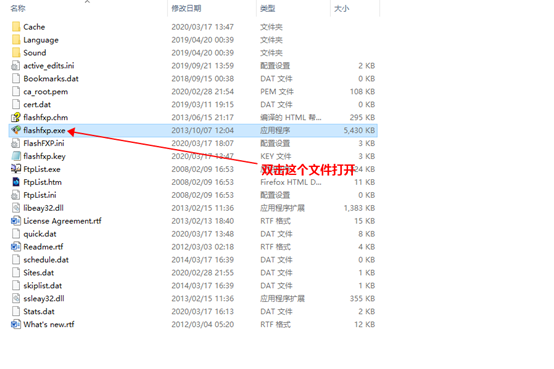Click the FlashFXP.ini file icon

(x=16, y=143)
